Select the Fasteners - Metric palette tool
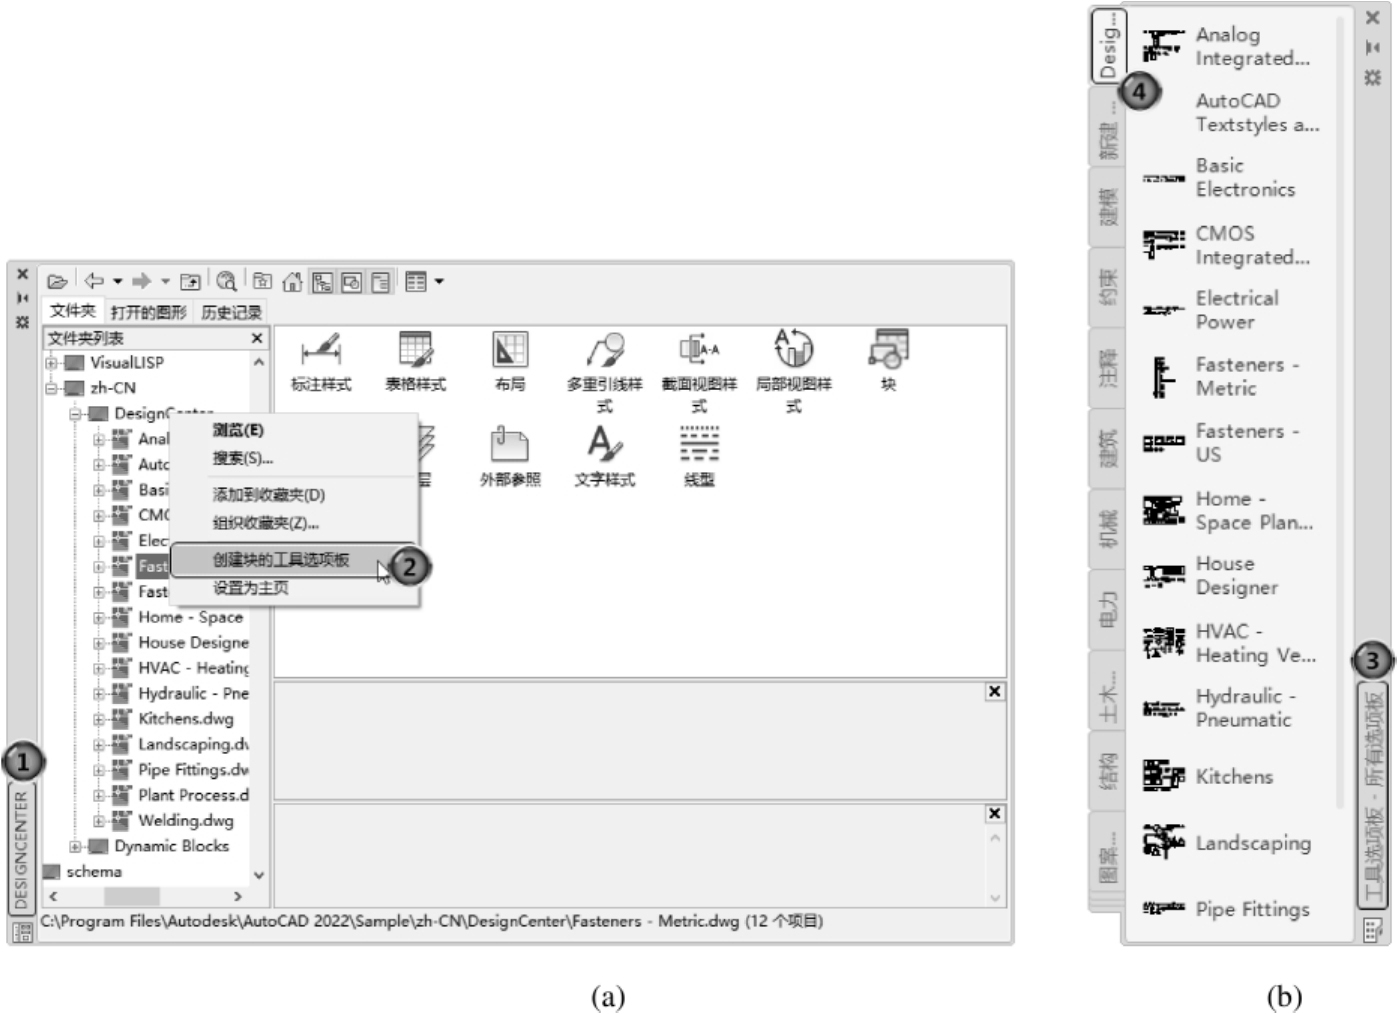 click(1221, 377)
